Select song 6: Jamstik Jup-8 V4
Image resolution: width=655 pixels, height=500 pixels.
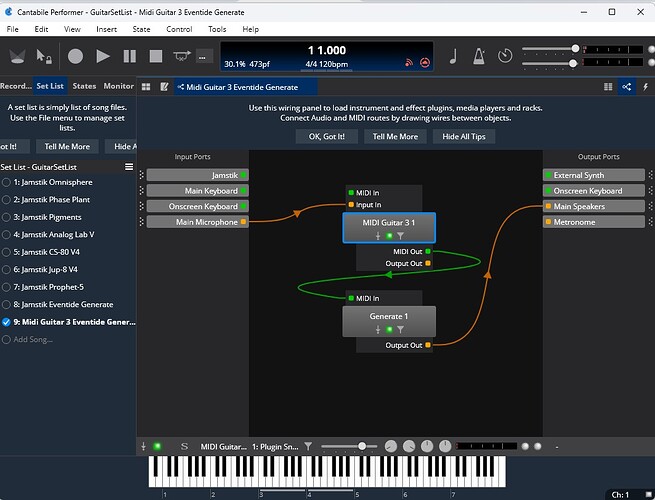pyautogui.click(x=68, y=269)
